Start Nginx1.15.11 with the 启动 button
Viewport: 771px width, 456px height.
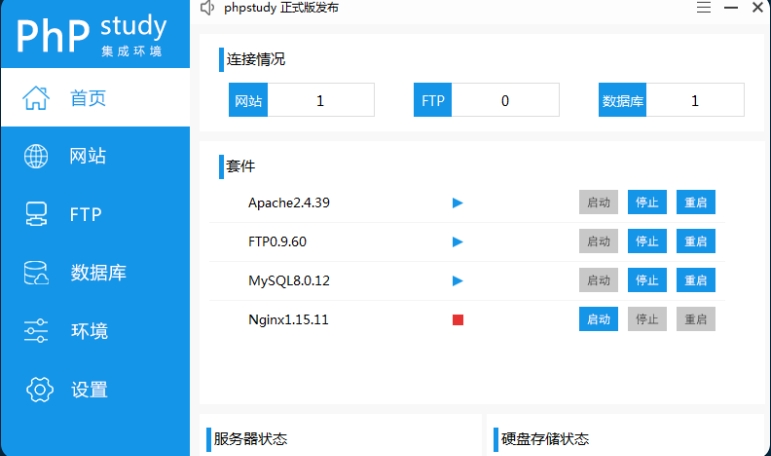[598, 319]
